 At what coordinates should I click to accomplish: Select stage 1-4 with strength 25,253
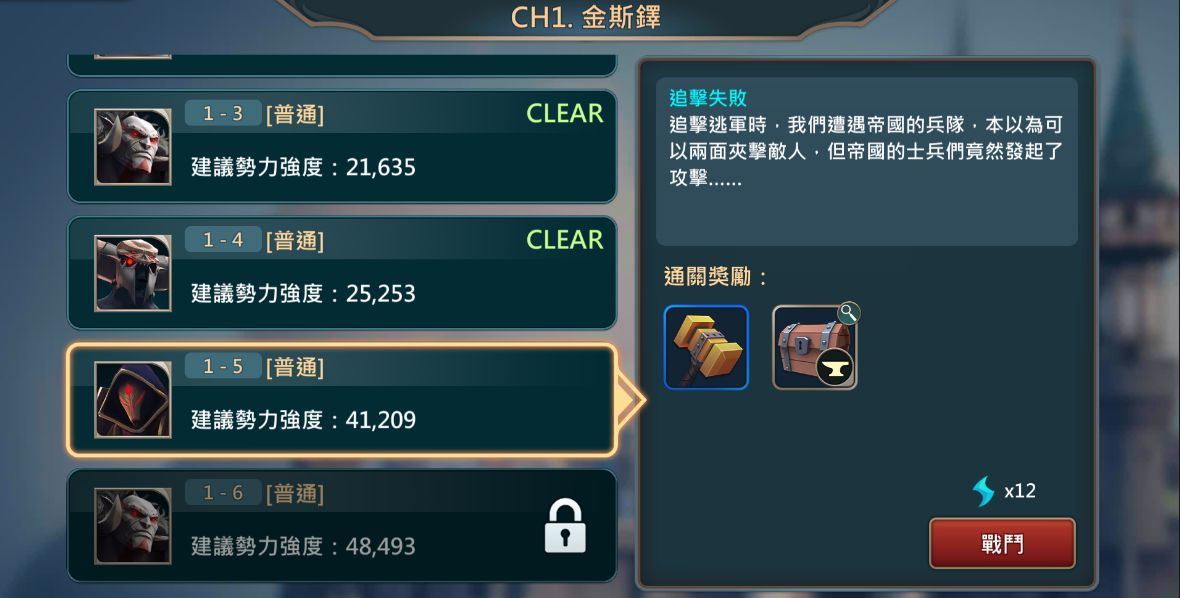[x=342, y=273]
